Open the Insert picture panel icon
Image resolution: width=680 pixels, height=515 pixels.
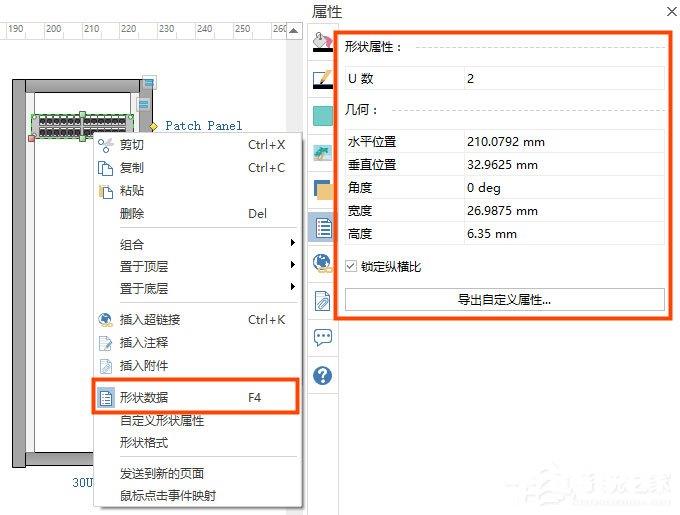322,153
